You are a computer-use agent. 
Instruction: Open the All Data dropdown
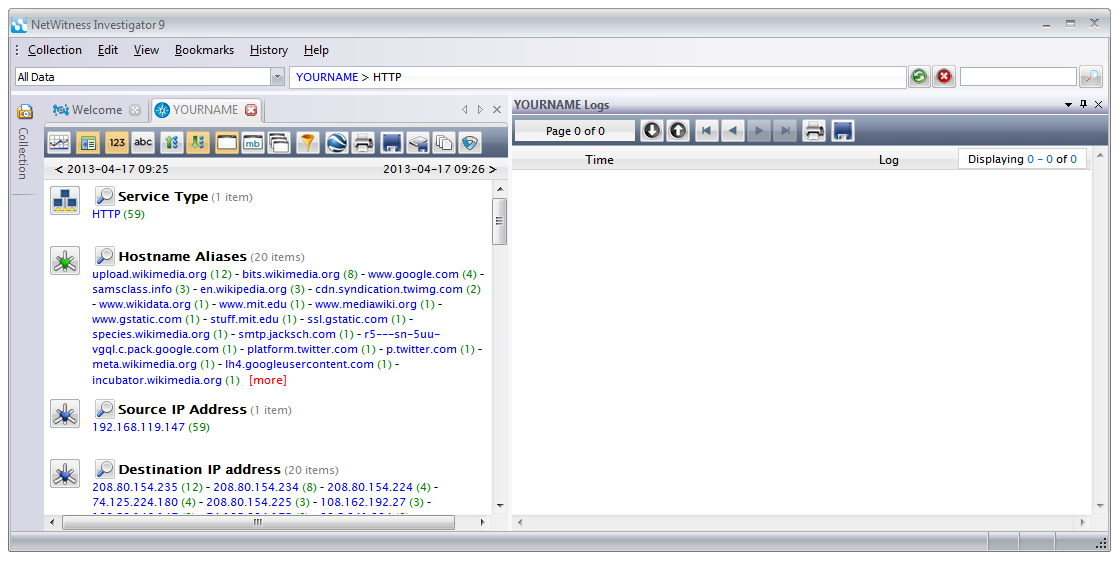click(x=278, y=76)
